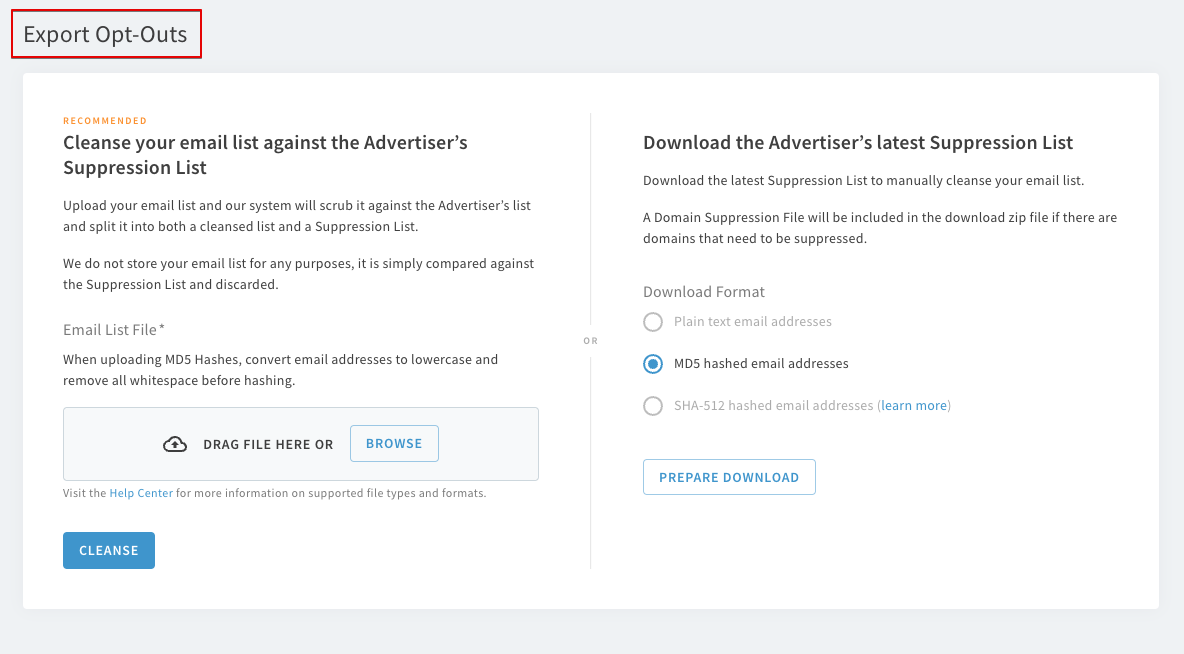
Task: Select Plain text email addresses format
Action: coord(653,322)
